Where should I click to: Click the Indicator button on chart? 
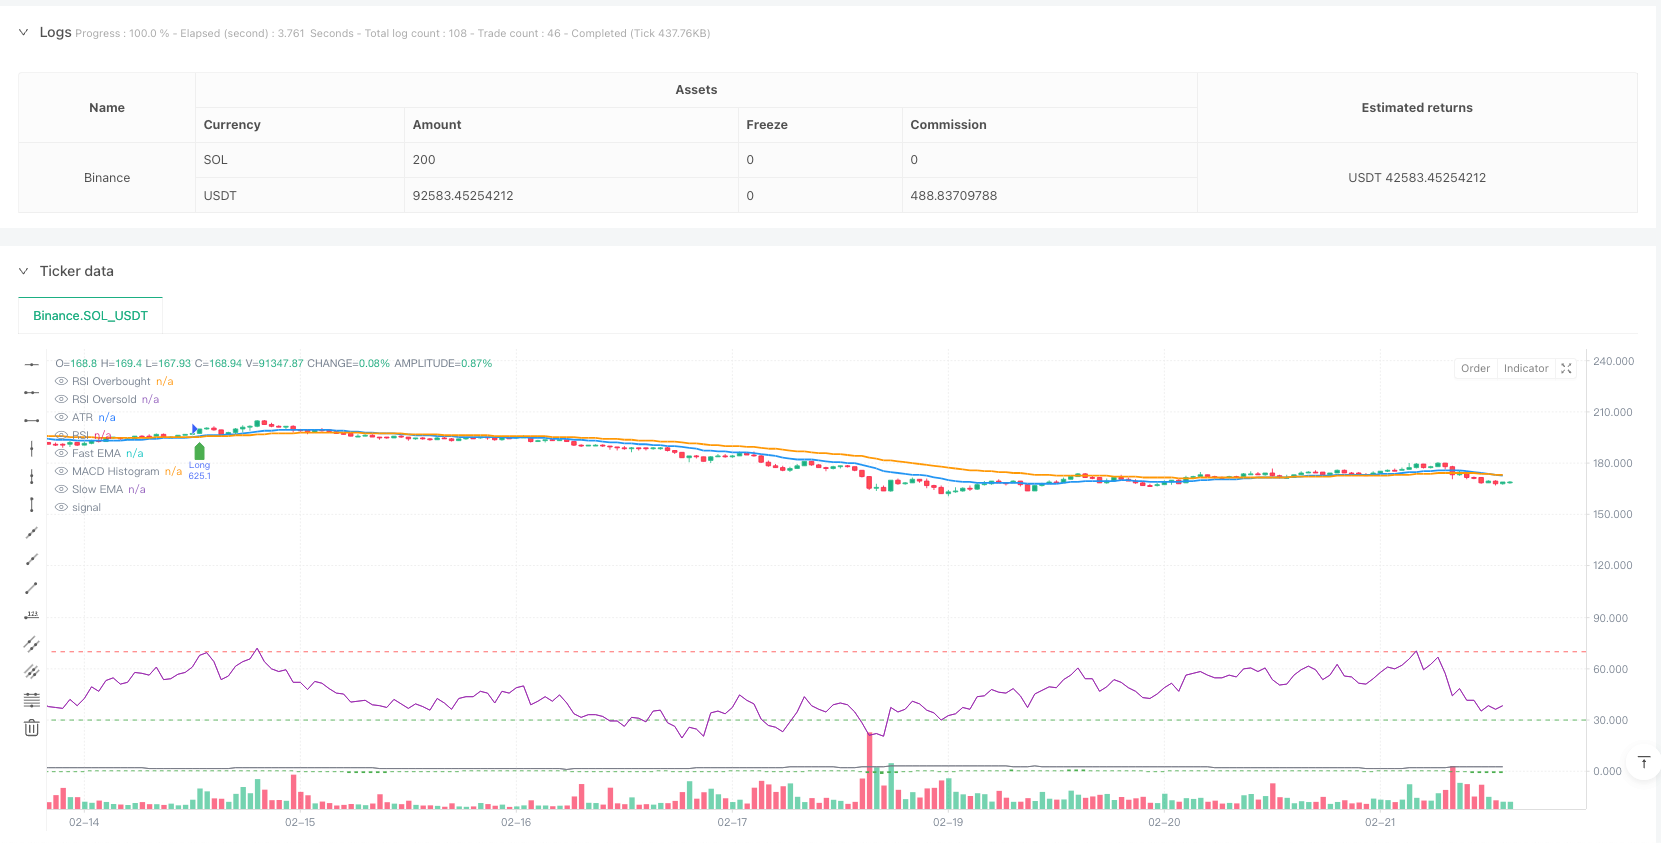tap(1526, 369)
